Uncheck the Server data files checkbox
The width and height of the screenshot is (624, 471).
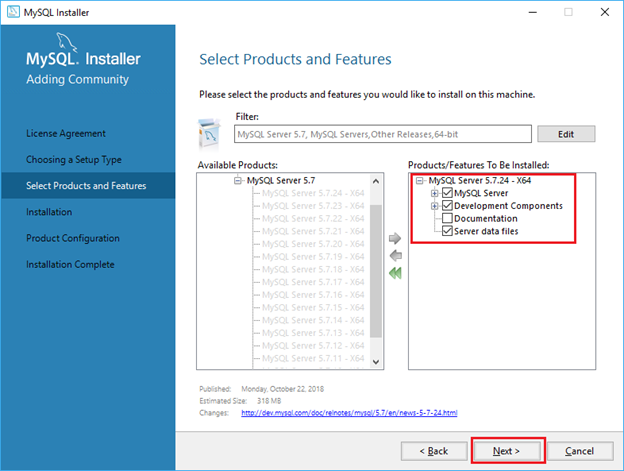(447, 231)
